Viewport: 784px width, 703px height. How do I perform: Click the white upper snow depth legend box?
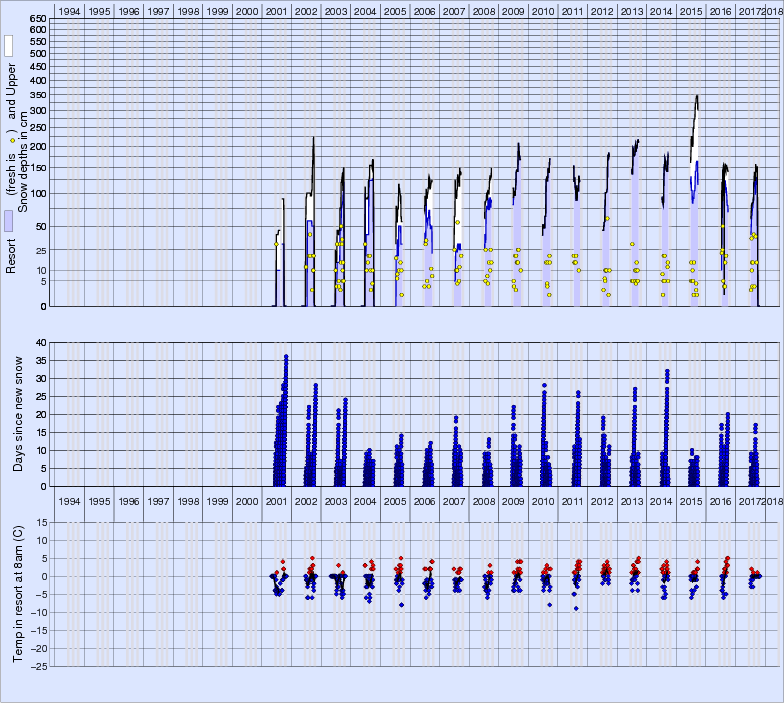tap(8, 46)
